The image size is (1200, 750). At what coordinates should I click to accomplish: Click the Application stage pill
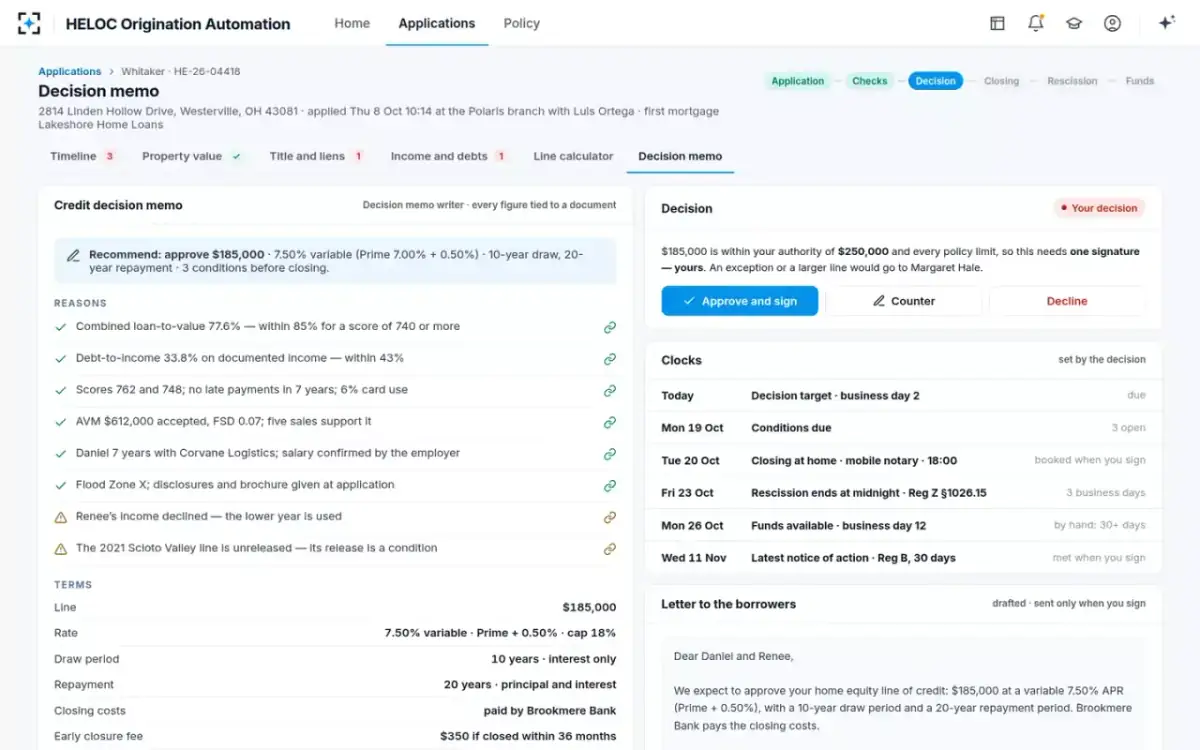point(798,81)
